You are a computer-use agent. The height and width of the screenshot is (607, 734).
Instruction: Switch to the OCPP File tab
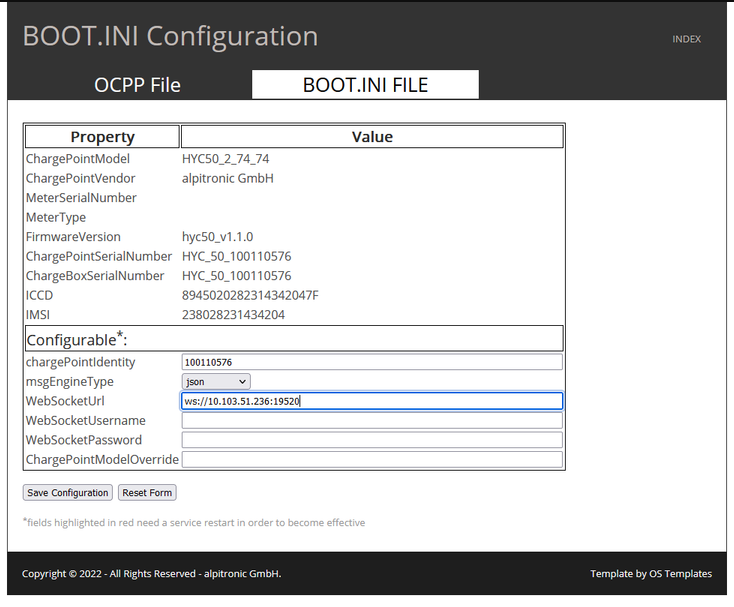(137, 85)
